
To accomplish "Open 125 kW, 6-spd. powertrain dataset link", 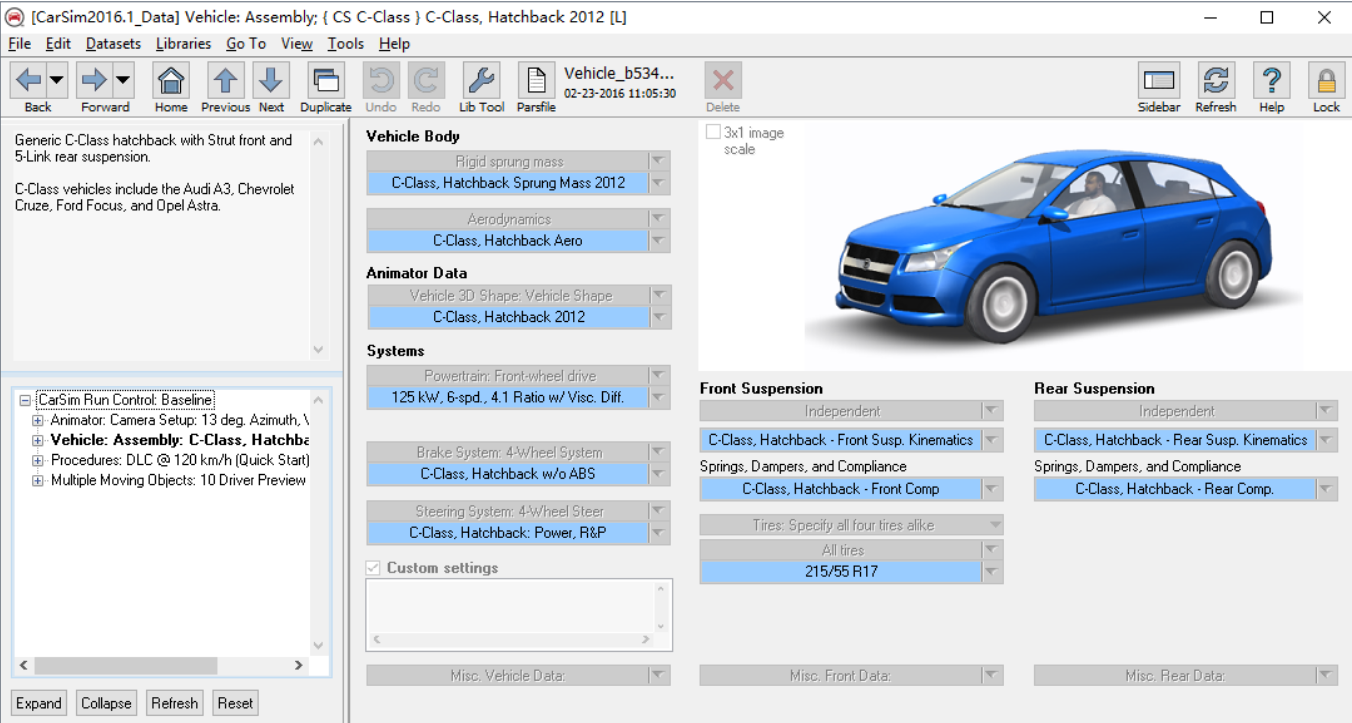I will coord(508,397).
